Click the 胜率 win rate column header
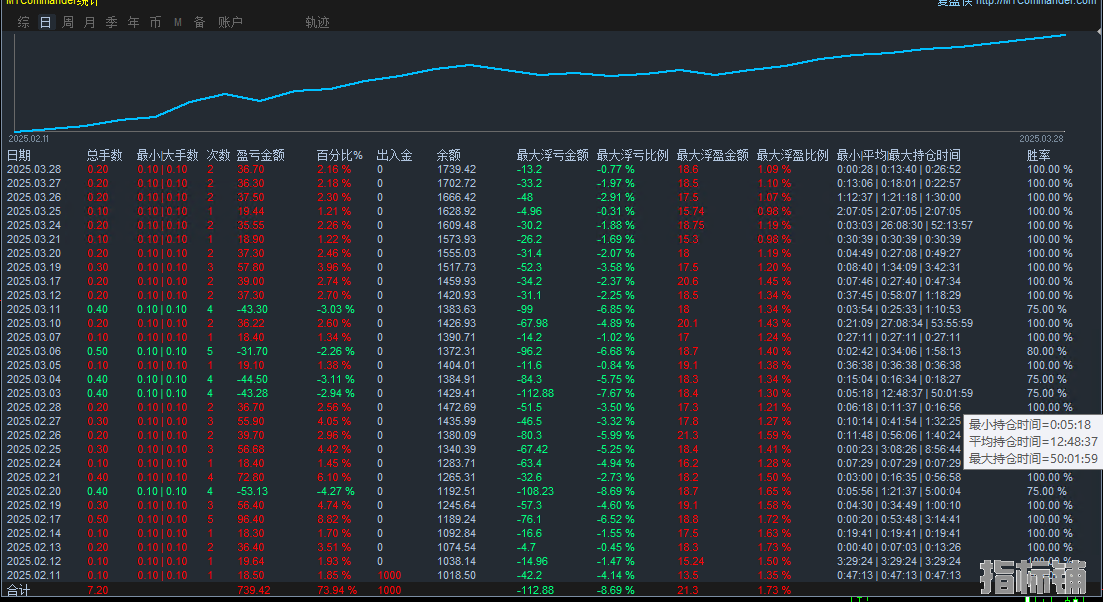Screen dimensions: 1103x602 (x=1038, y=155)
